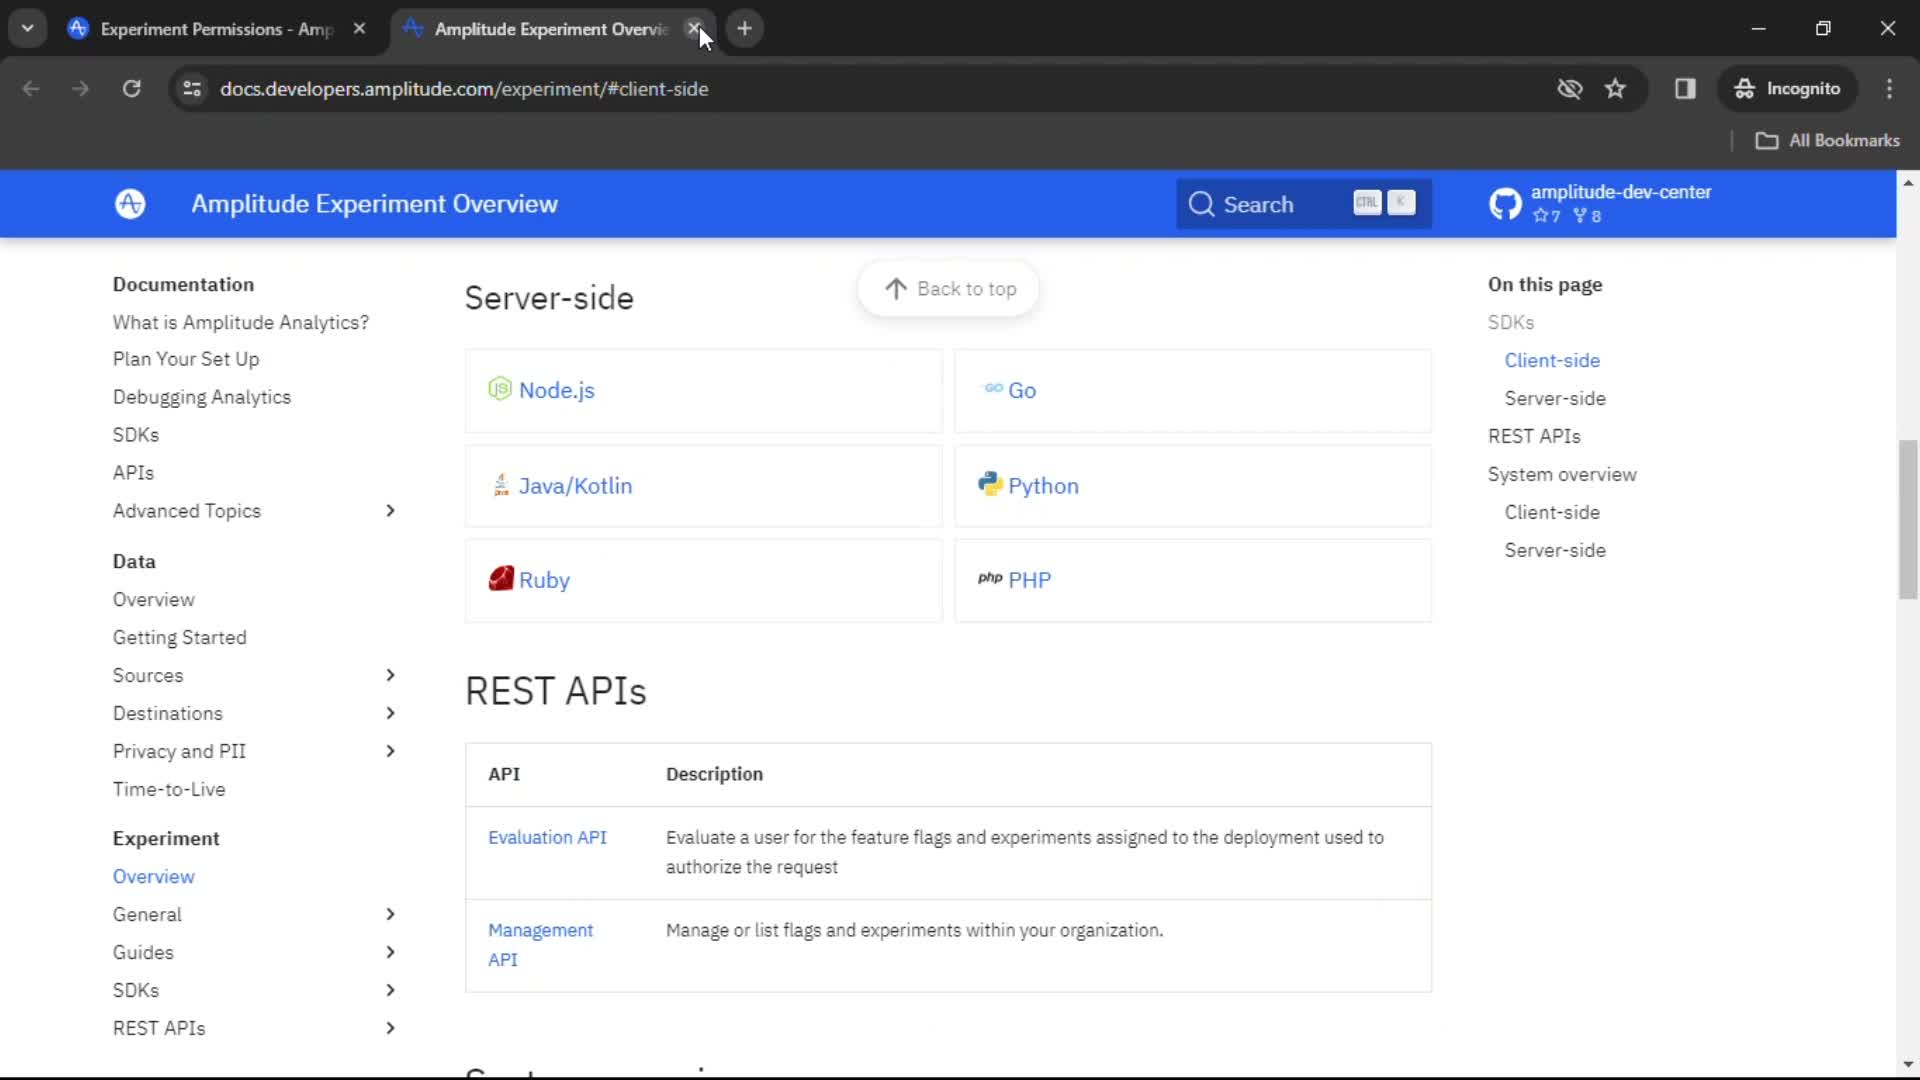
Task: Click the Go gopher icon
Action: pyautogui.click(x=993, y=388)
